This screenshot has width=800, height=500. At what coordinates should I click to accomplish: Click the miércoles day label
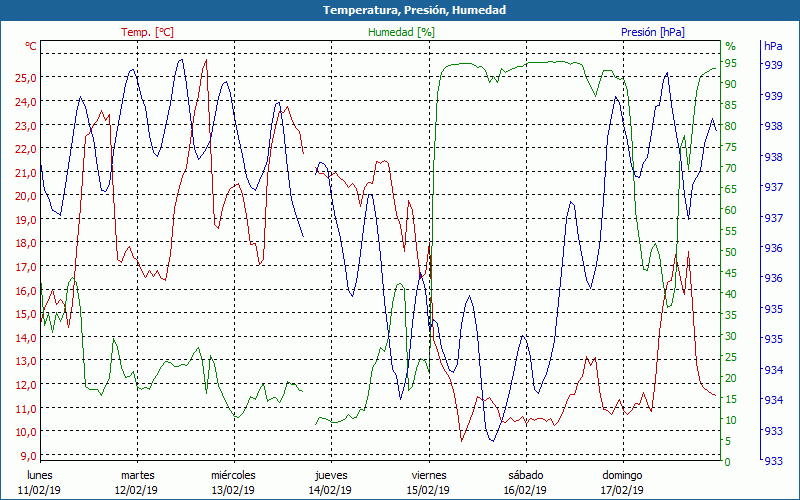pyautogui.click(x=233, y=475)
